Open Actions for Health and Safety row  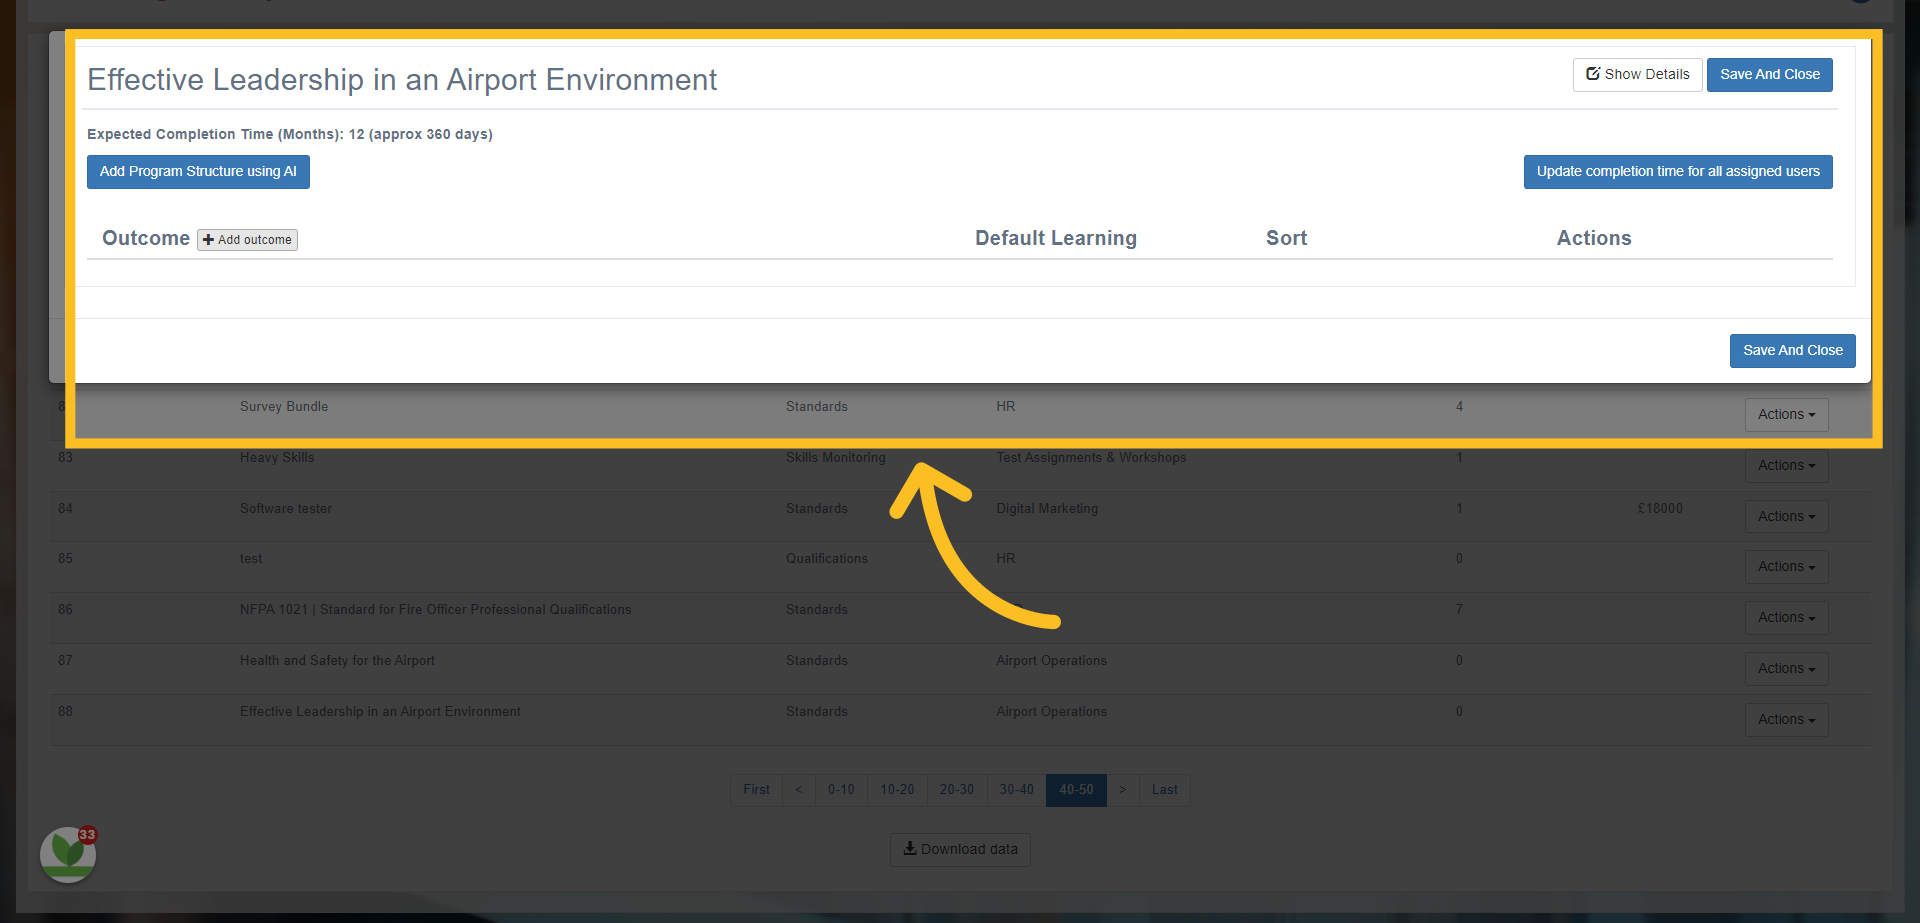1786,669
